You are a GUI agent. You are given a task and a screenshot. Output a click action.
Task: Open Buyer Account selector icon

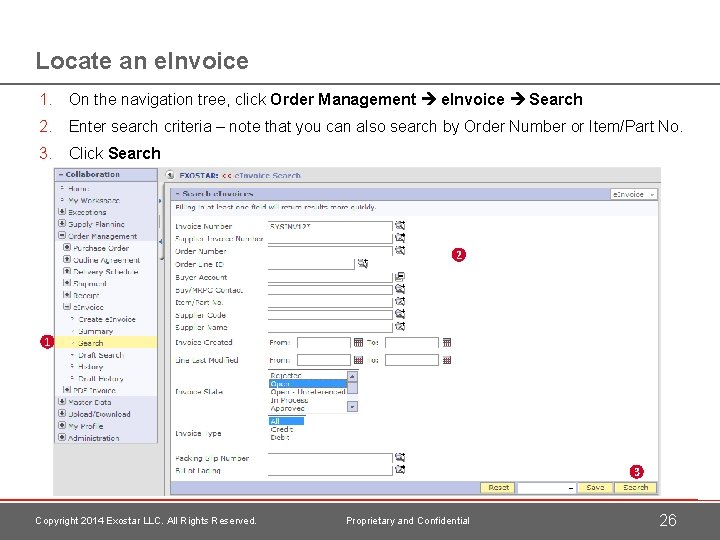coord(400,276)
